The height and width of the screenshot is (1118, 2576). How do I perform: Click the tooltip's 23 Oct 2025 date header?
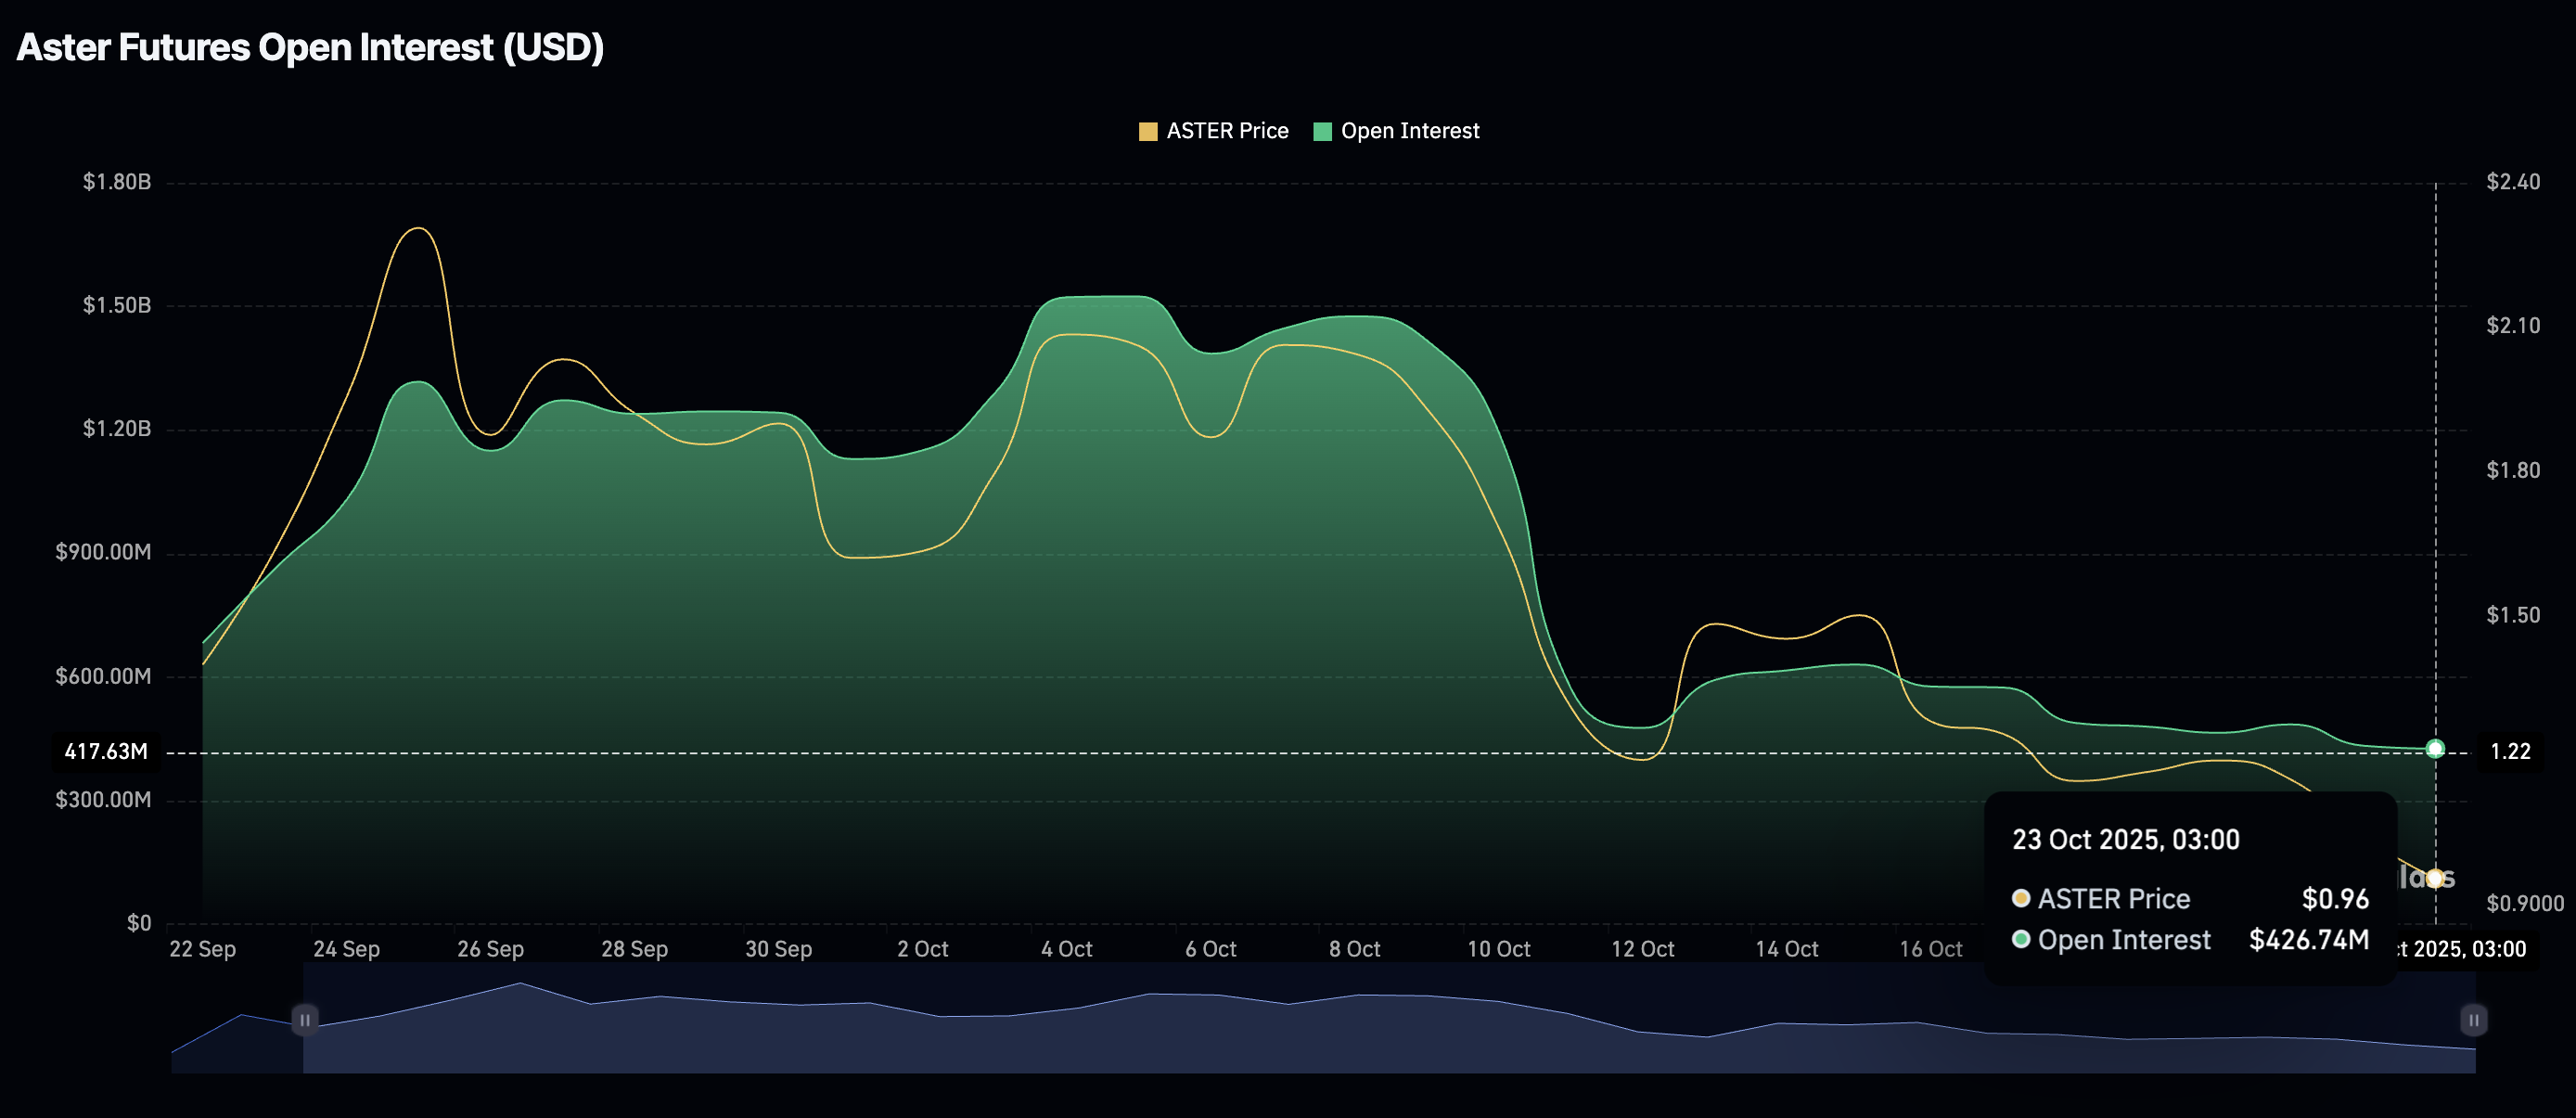tap(2125, 839)
